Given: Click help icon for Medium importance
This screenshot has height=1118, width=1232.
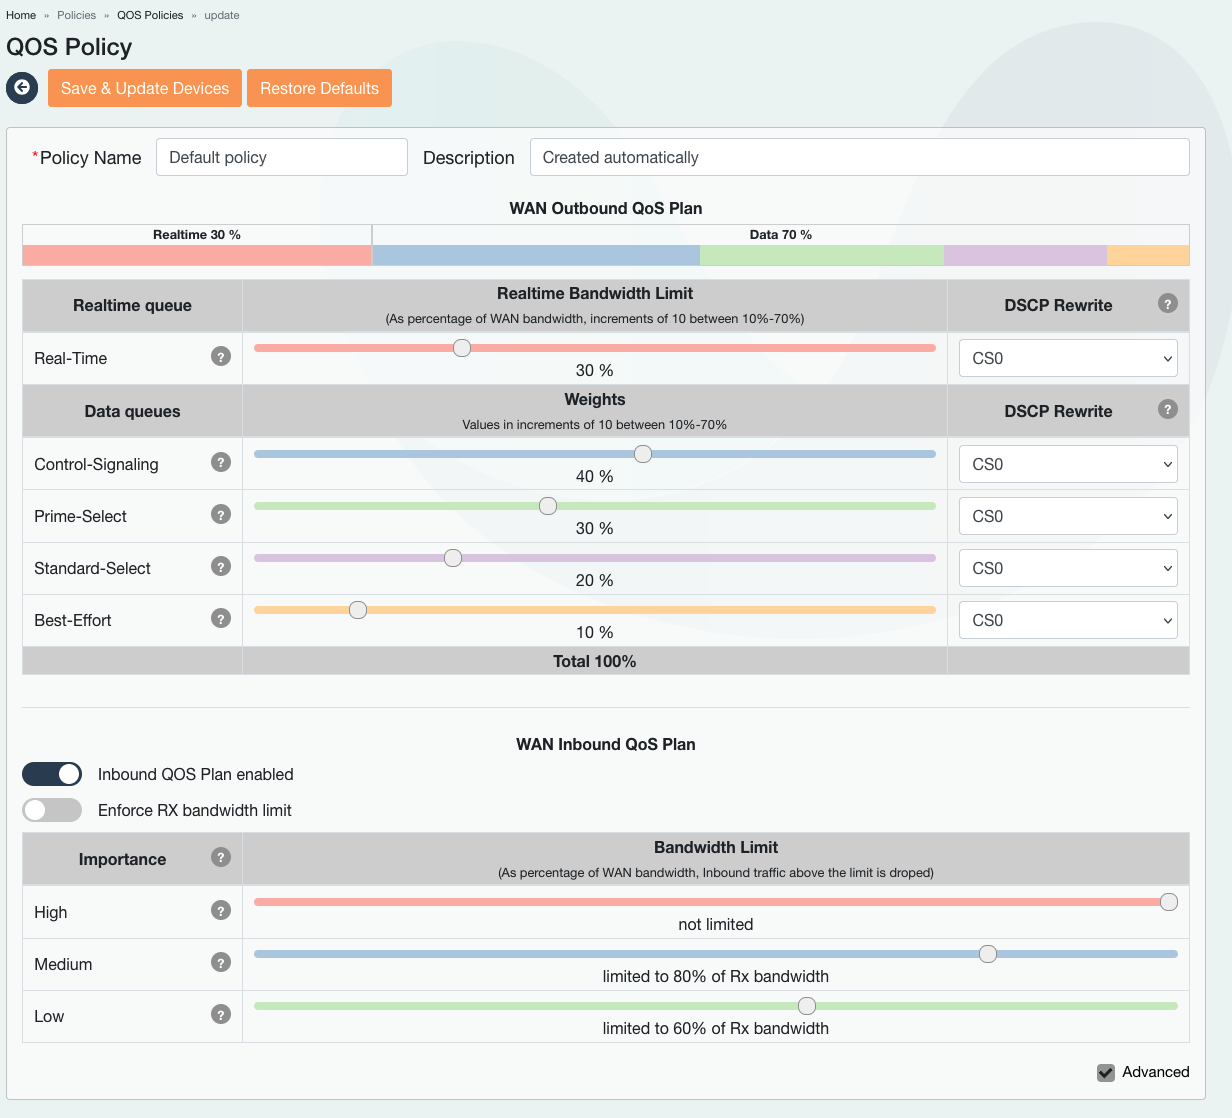Looking at the screenshot, I should click(x=221, y=962).
